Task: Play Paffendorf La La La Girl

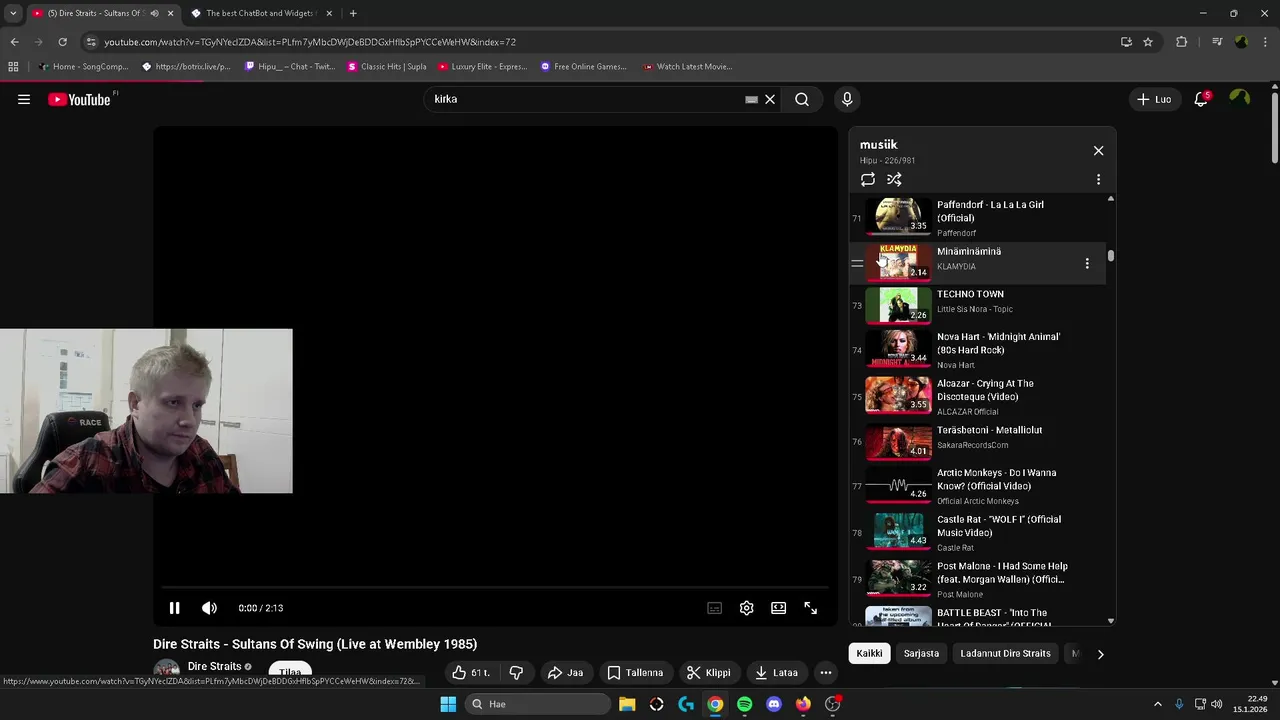Action: [978, 218]
